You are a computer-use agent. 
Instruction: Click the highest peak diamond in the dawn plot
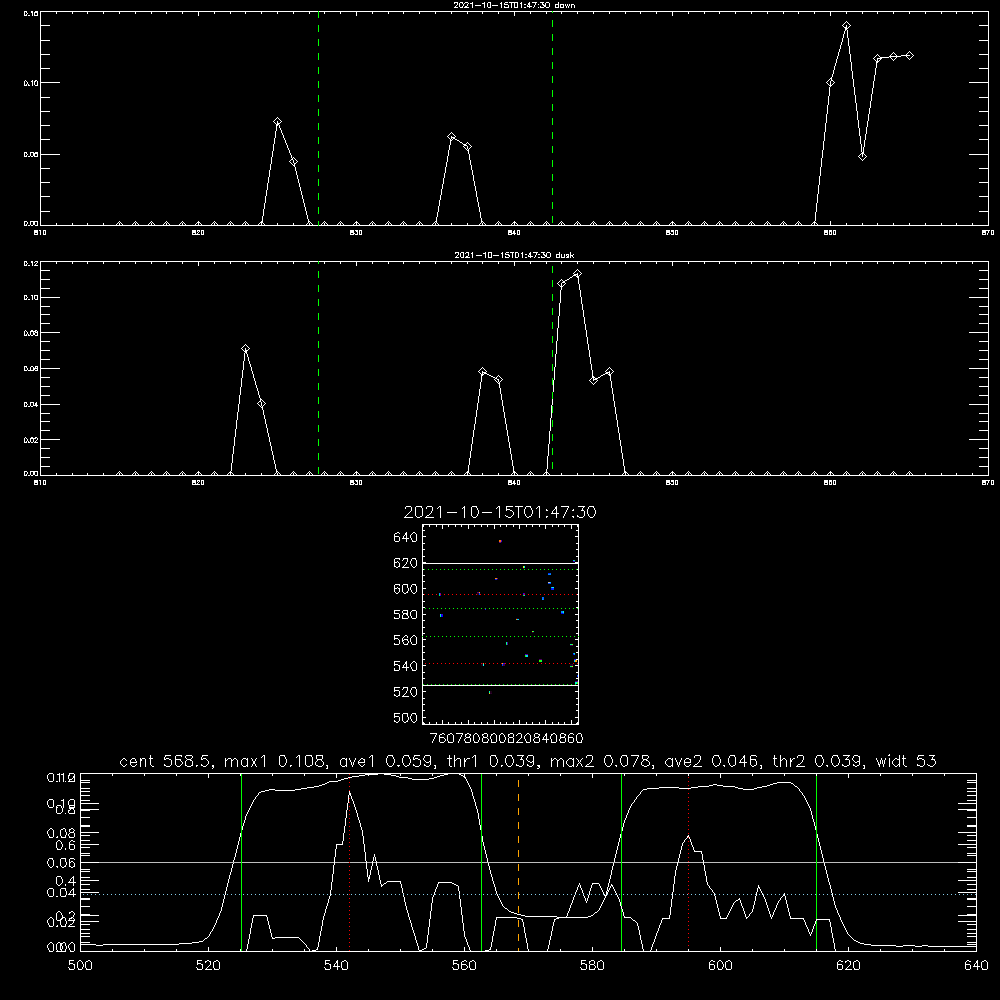(x=846, y=26)
